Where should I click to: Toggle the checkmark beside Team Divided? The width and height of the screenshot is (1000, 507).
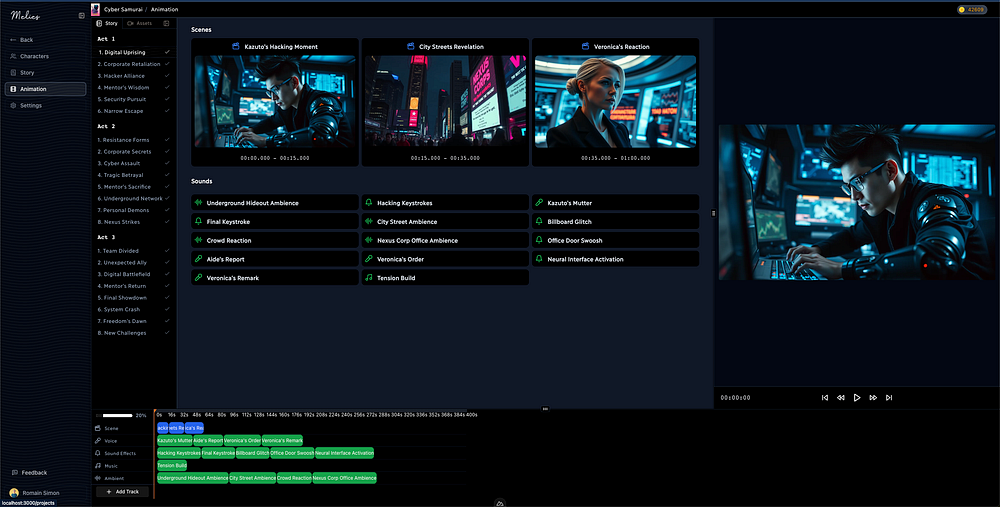(x=167, y=251)
